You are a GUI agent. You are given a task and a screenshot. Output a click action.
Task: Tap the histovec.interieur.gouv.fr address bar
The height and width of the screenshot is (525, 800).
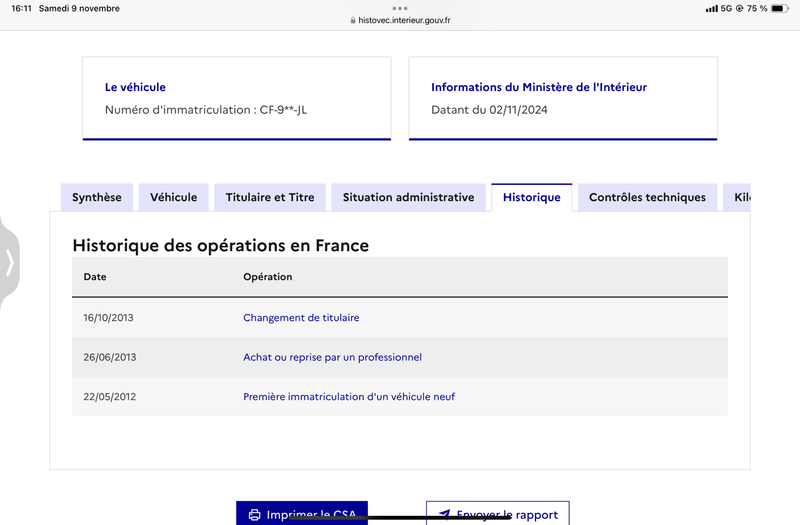(x=400, y=20)
